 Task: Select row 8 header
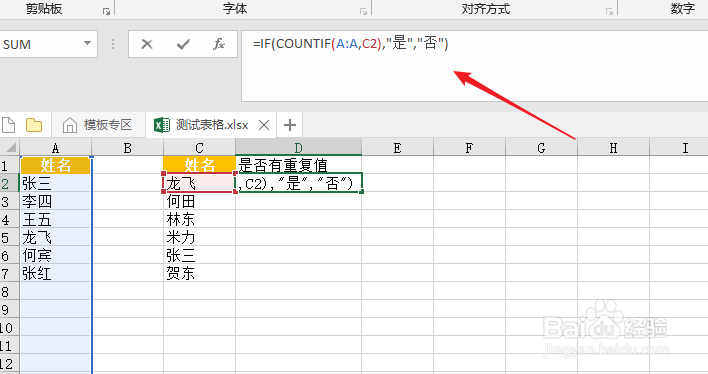click(9, 291)
